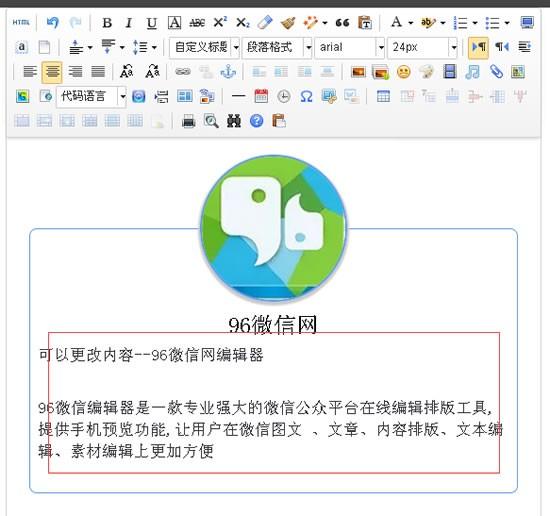Print the document
Image resolution: width=550 pixels, height=516 pixels.
(188, 121)
